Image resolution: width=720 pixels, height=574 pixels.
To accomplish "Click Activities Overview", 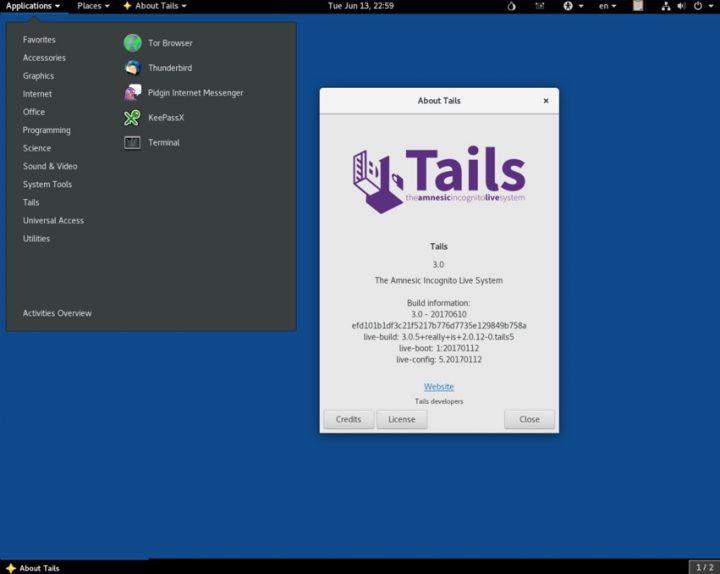I will tap(57, 313).
